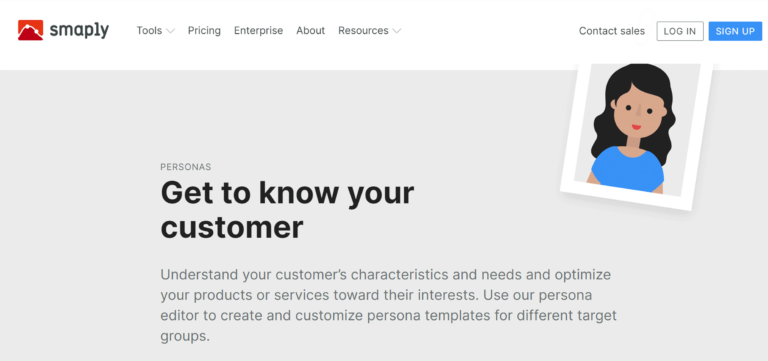Click the LOG IN button
This screenshot has height=361, width=768.
coord(680,31)
